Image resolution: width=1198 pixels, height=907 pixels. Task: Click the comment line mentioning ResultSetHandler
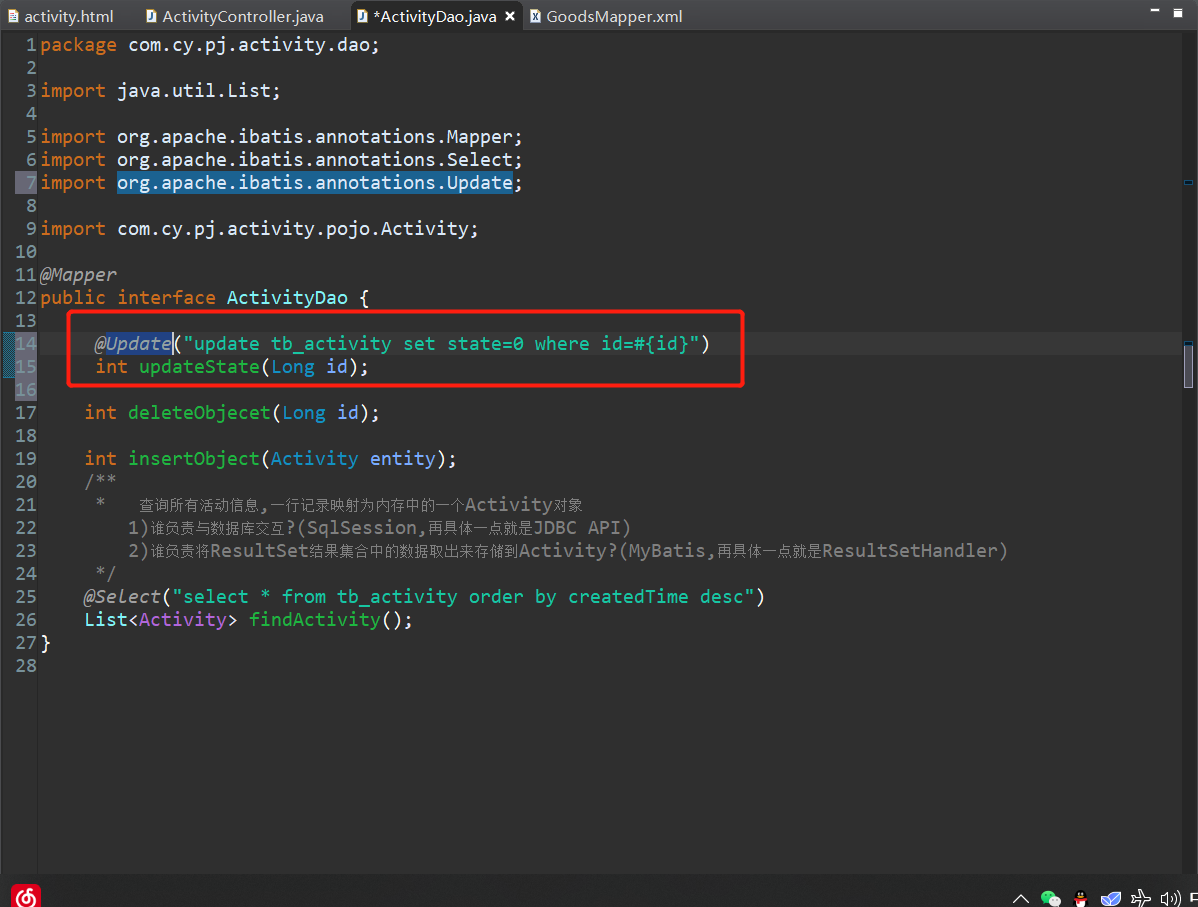[568, 550]
